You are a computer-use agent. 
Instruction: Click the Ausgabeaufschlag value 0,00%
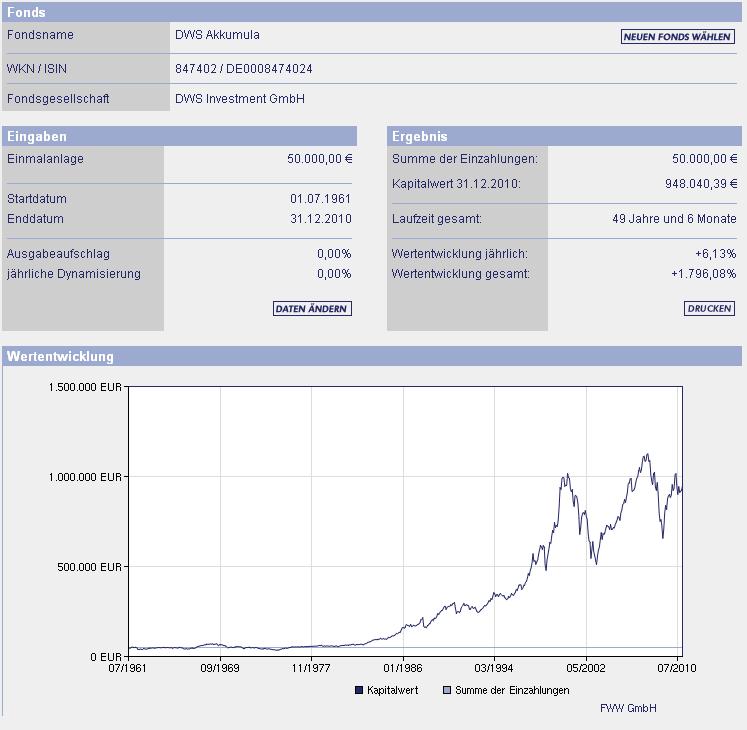point(334,253)
